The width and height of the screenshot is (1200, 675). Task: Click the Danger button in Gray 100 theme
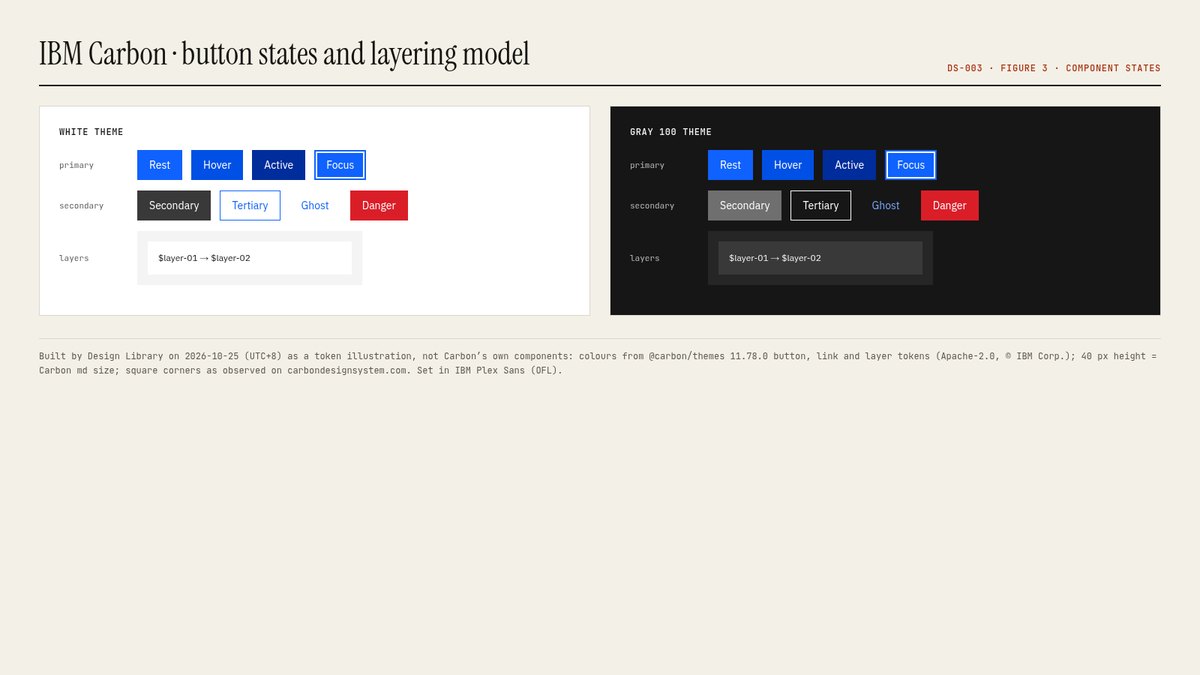coord(950,206)
